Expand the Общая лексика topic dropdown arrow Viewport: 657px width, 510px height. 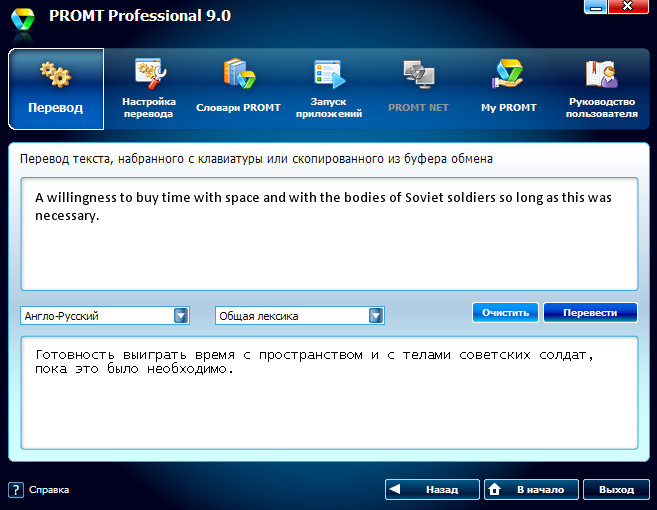coord(376,316)
